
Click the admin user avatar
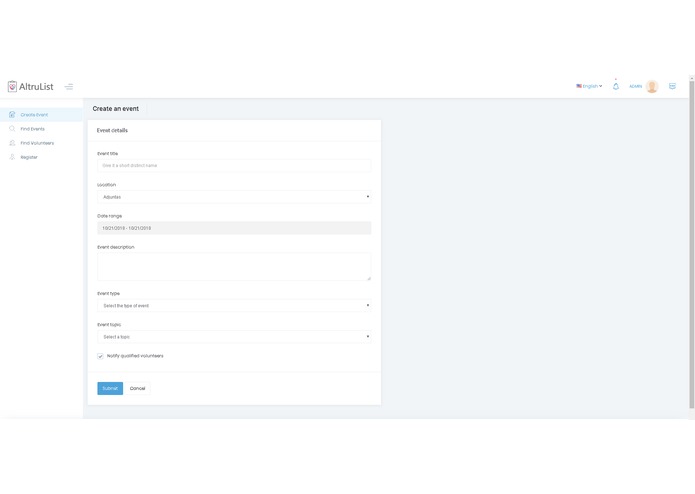coord(652,86)
